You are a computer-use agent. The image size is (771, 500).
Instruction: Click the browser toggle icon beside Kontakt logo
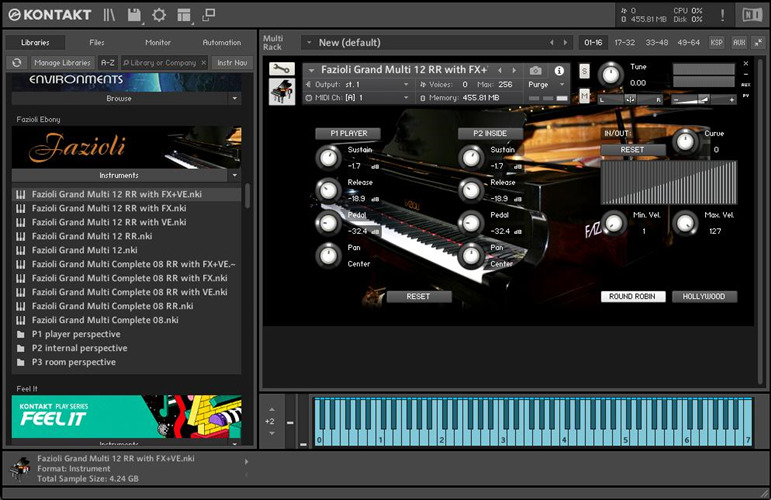pyautogui.click(x=108, y=15)
